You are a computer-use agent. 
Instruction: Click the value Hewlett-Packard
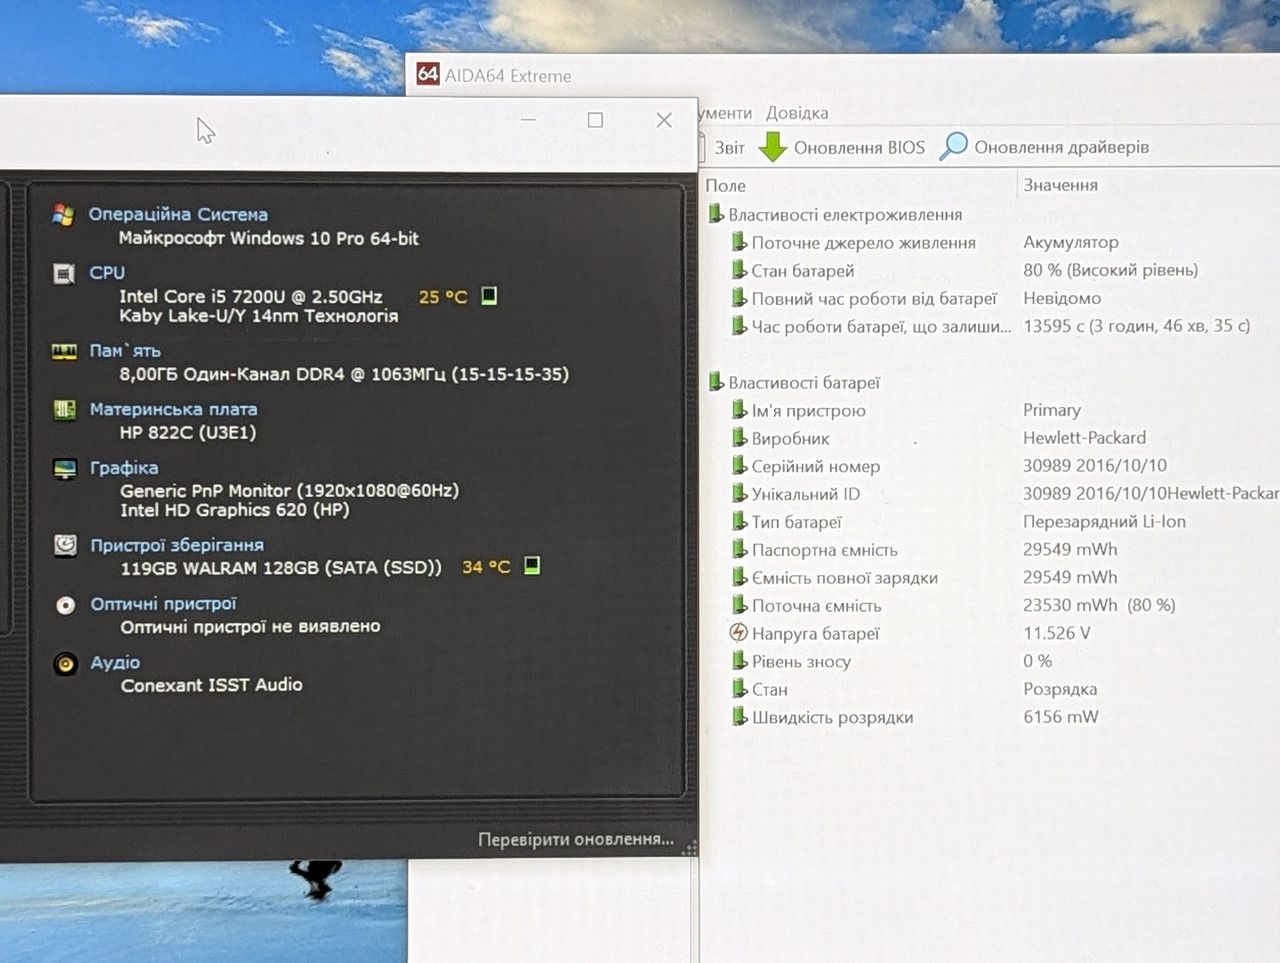[x=1084, y=438]
